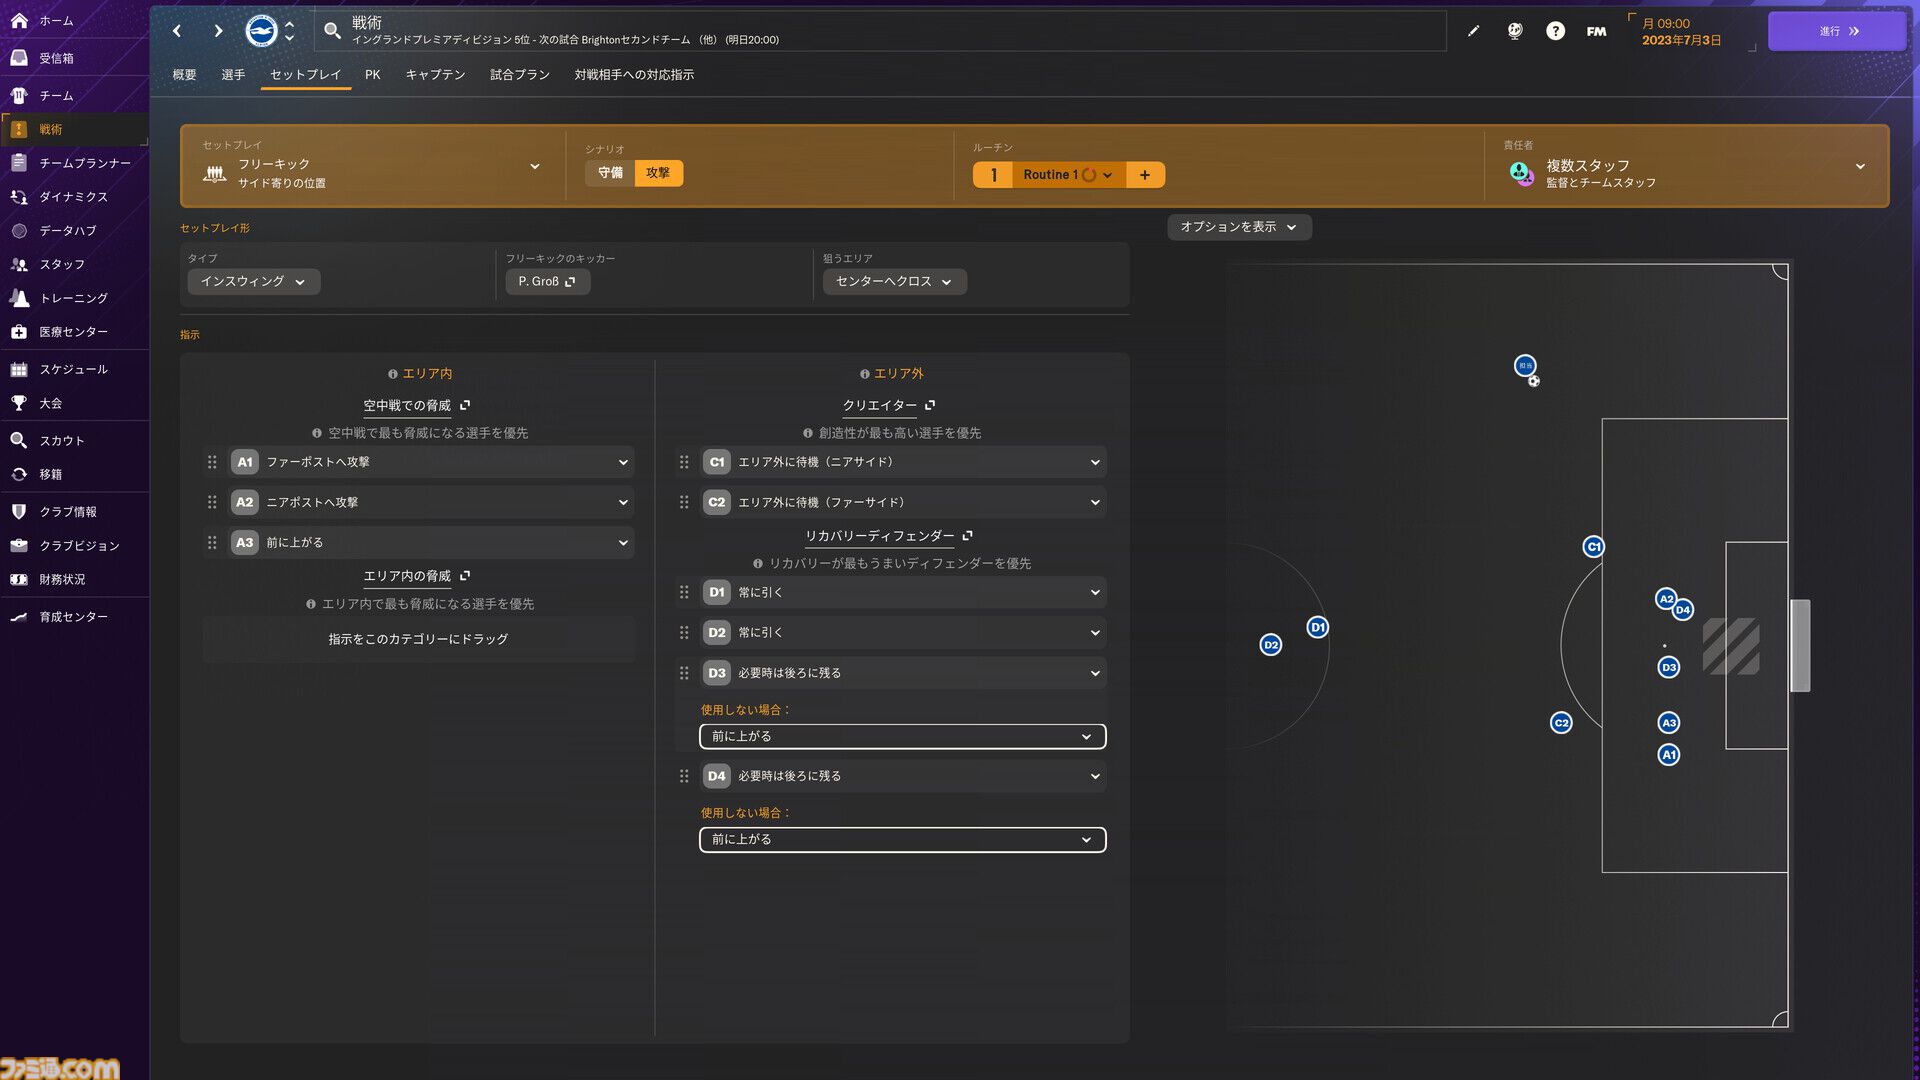Open the Routine 1 dropdown
The image size is (1920, 1080).
tap(1068, 175)
